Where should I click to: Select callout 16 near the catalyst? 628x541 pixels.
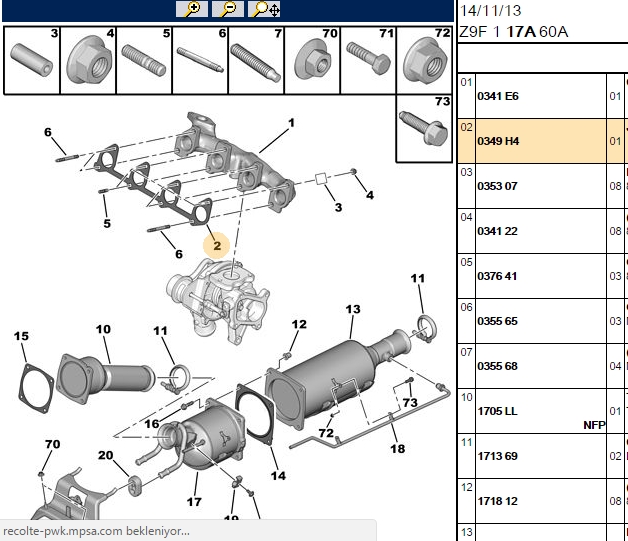point(152,424)
